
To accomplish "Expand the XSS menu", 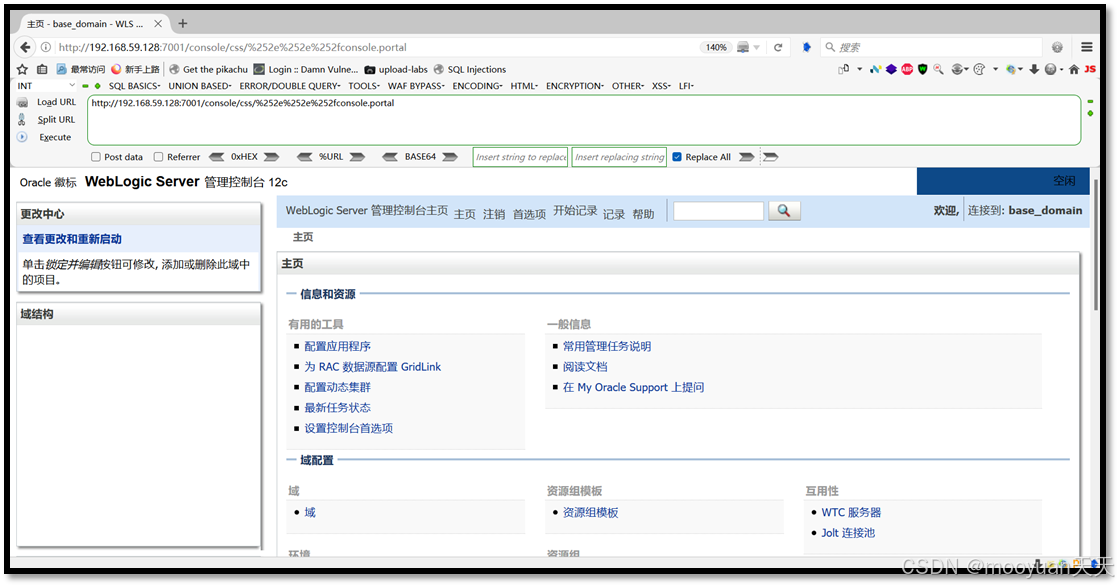I will pos(661,86).
